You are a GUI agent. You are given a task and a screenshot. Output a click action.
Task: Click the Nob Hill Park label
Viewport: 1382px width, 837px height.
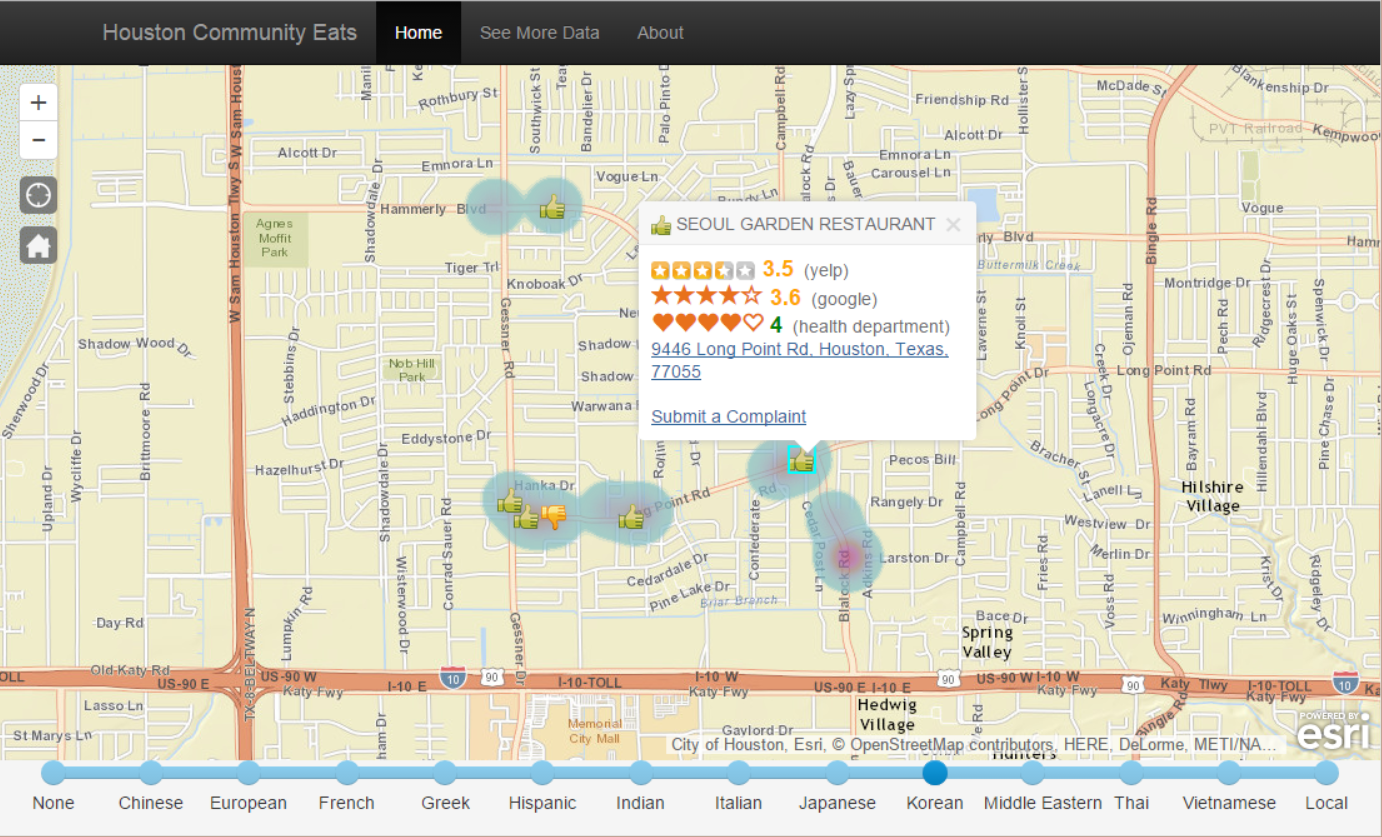pyautogui.click(x=412, y=370)
